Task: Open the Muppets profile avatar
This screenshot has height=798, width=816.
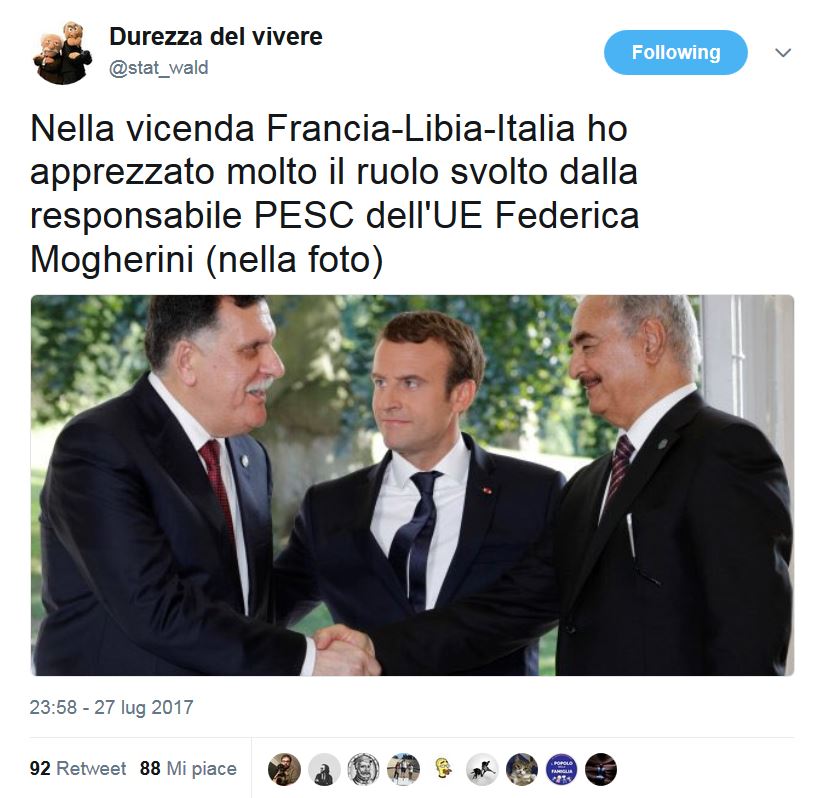Action: (x=61, y=53)
